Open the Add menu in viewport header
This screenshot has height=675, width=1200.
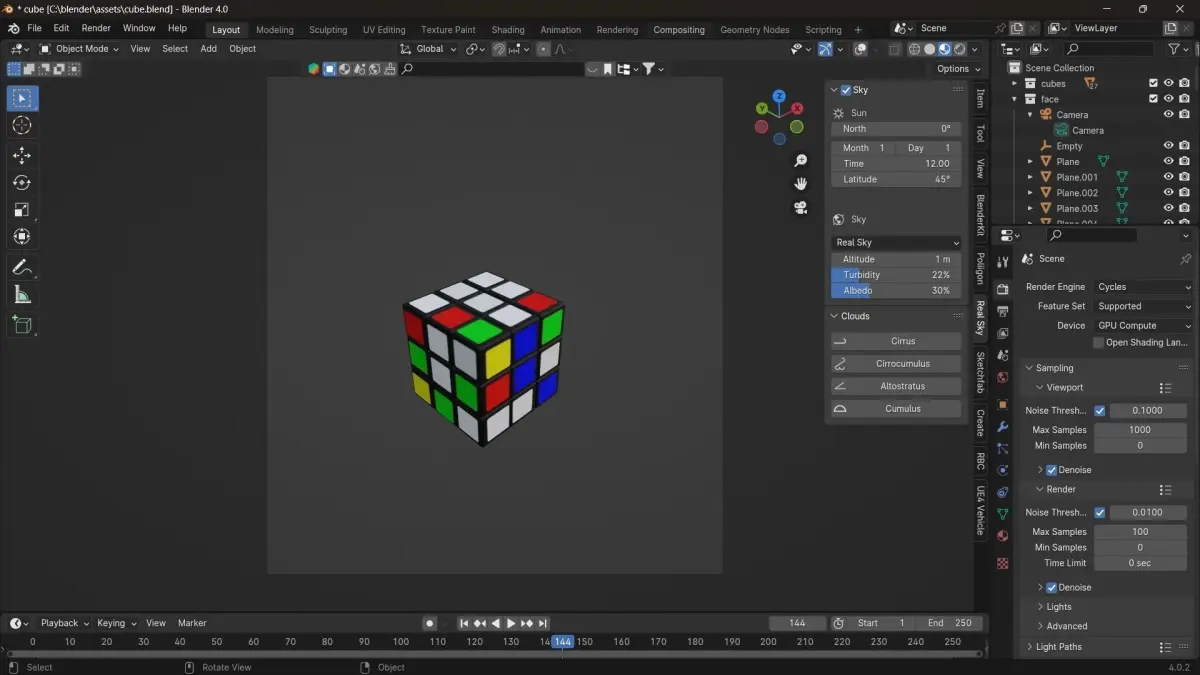[208, 49]
